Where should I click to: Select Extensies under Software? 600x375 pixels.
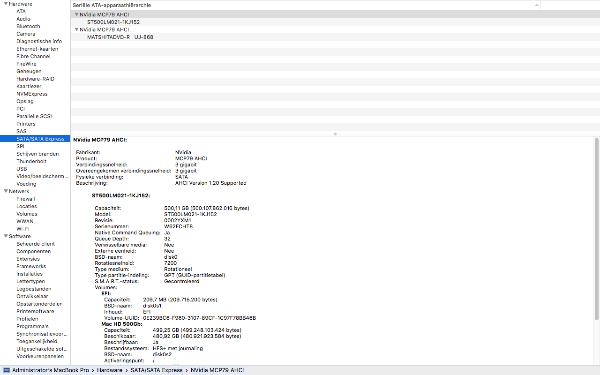pyautogui.click(x=28, y=259)
